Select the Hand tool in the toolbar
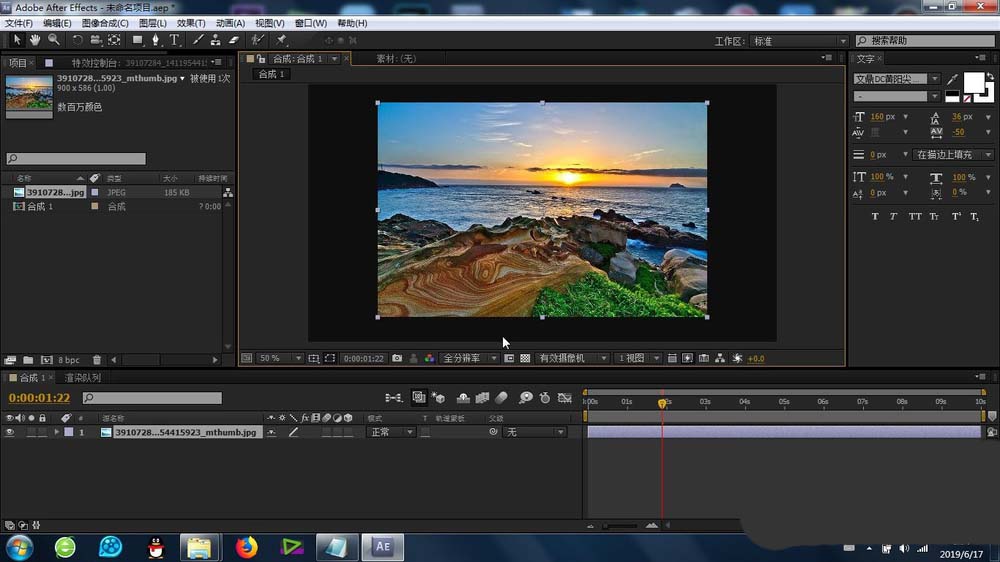The height and width of the screenshot is (562, 1000). (x=35, y=40)
